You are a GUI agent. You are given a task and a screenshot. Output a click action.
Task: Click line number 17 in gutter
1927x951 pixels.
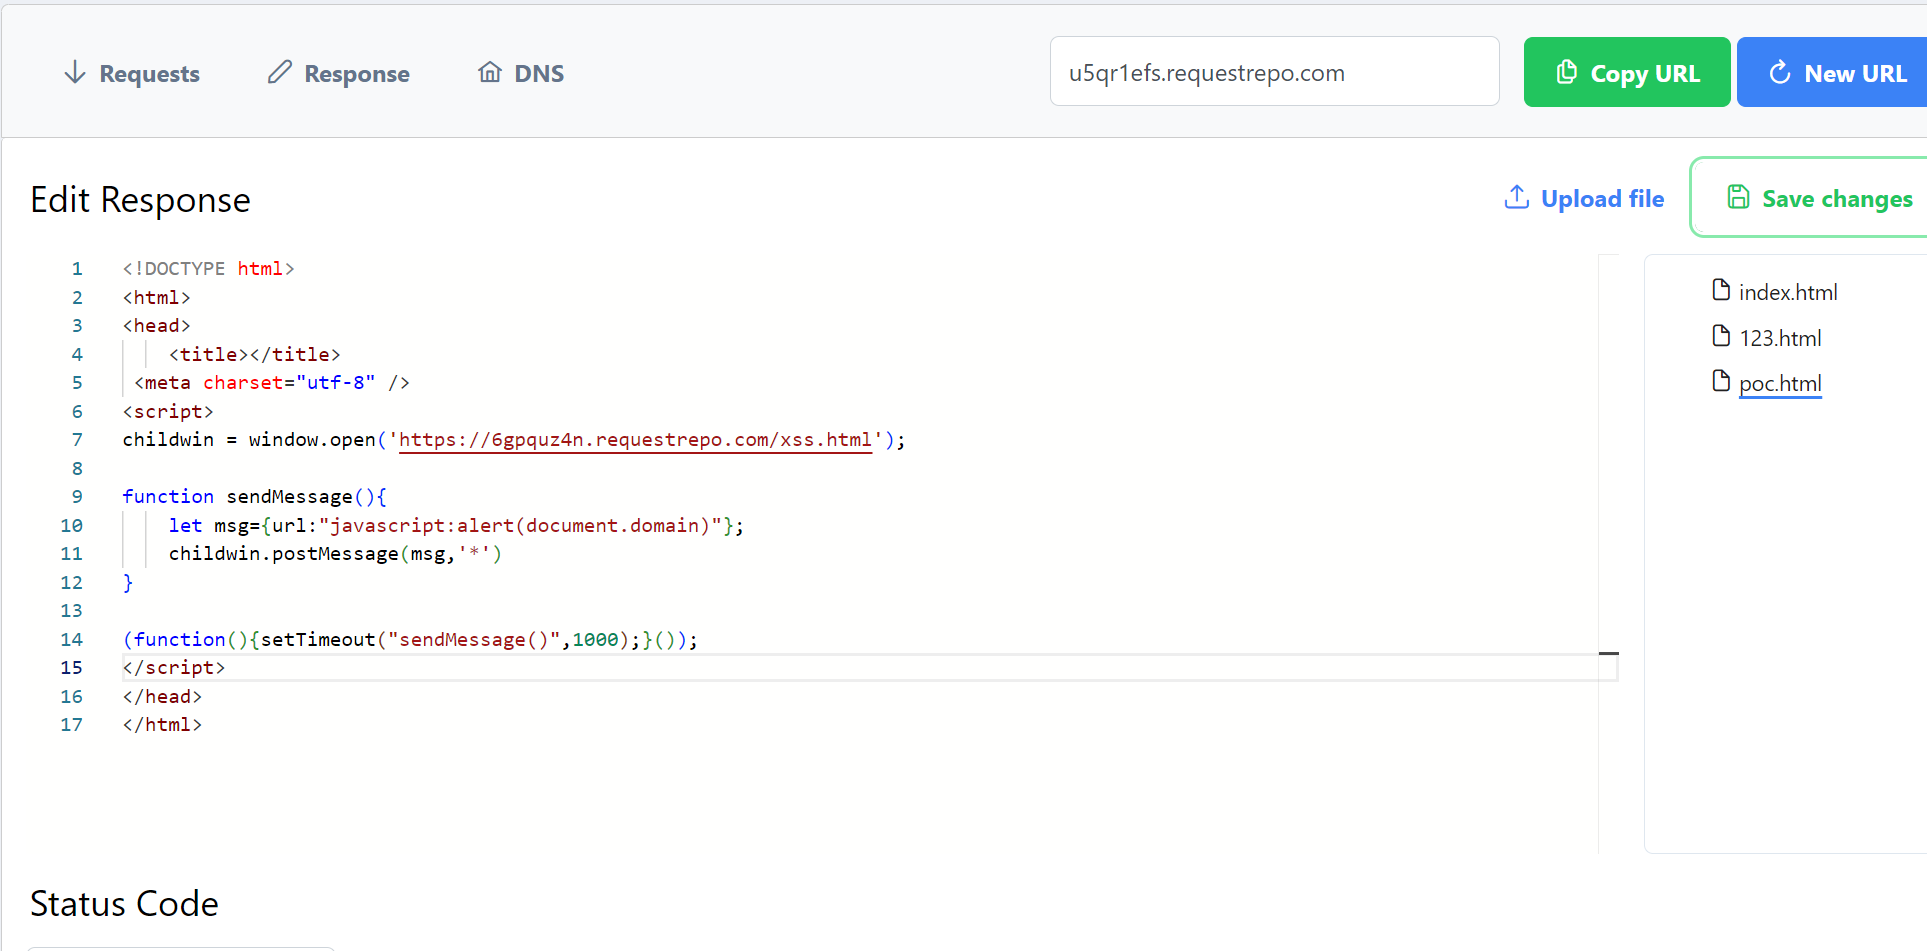coord(71,725)
